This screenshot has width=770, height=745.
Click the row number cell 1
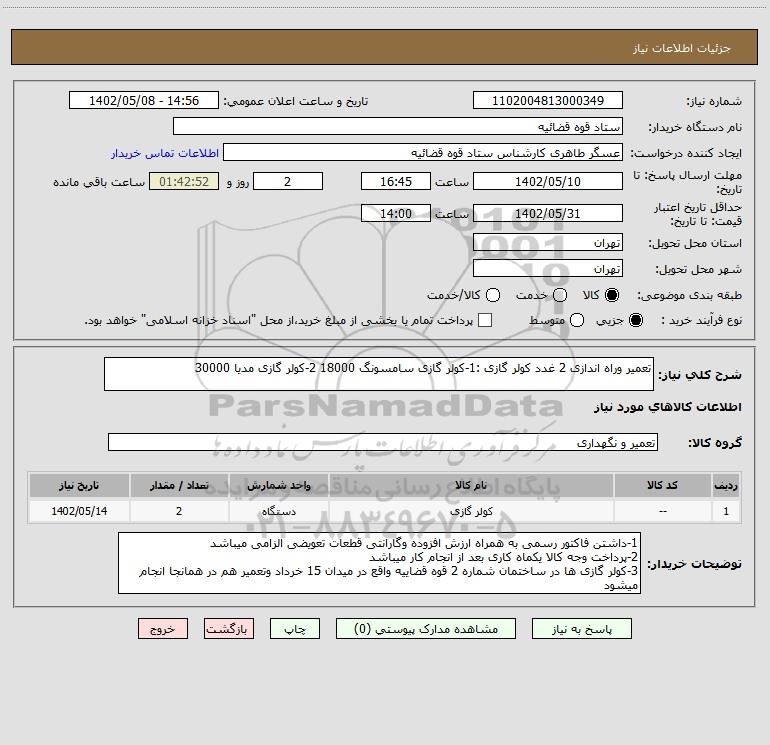click(x=726, y=511)
